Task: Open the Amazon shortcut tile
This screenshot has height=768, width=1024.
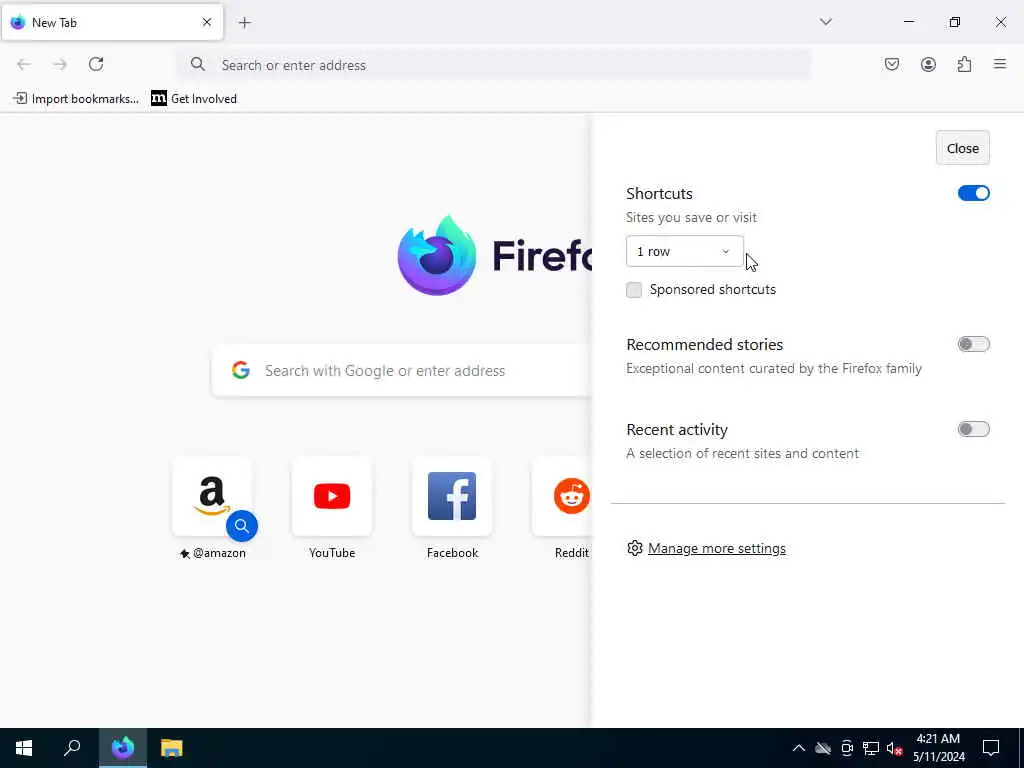Action: (212, 497)
